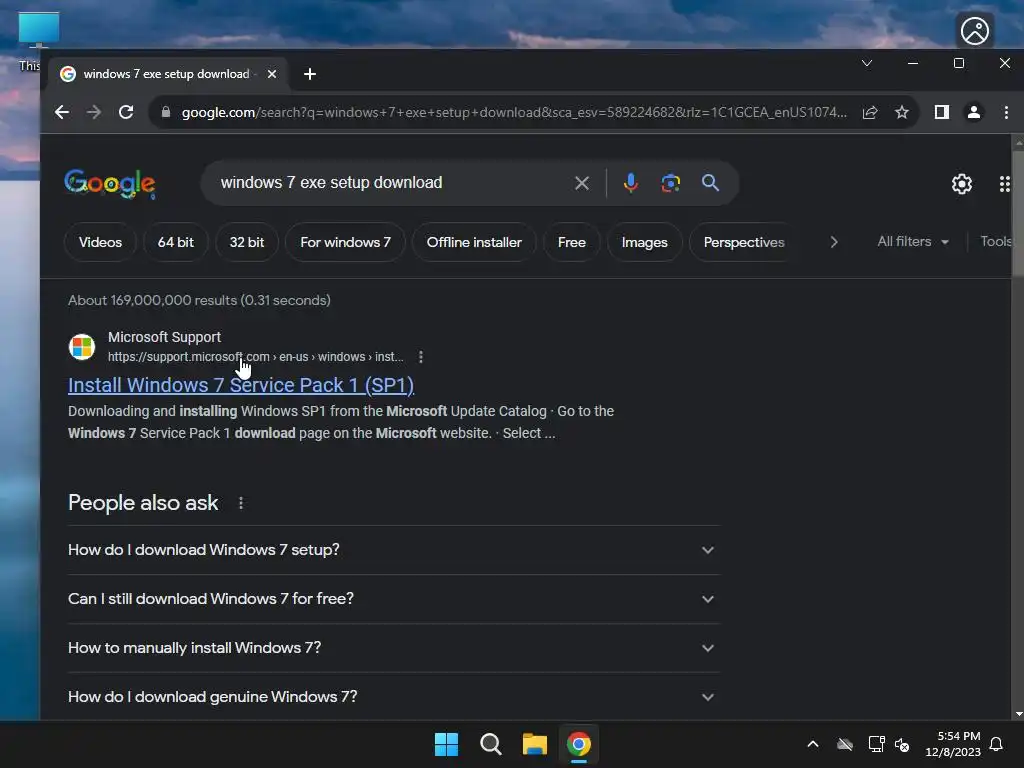Viewport: 1024px width, 768px height.
Task: Expand Can I still download Windows 7 free
Action: (394, 599)
